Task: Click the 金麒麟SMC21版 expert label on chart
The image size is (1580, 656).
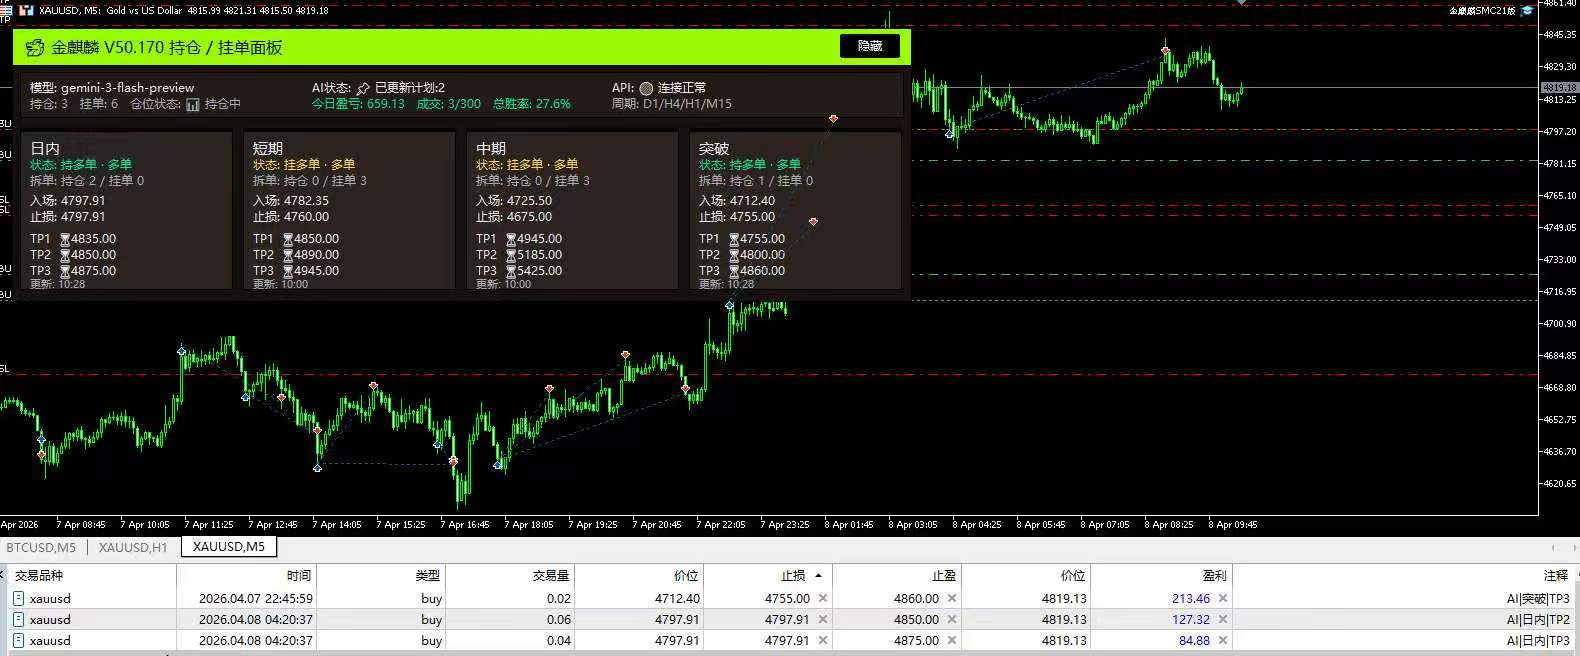Action: pyautogui.click(x=1482, y=10)
